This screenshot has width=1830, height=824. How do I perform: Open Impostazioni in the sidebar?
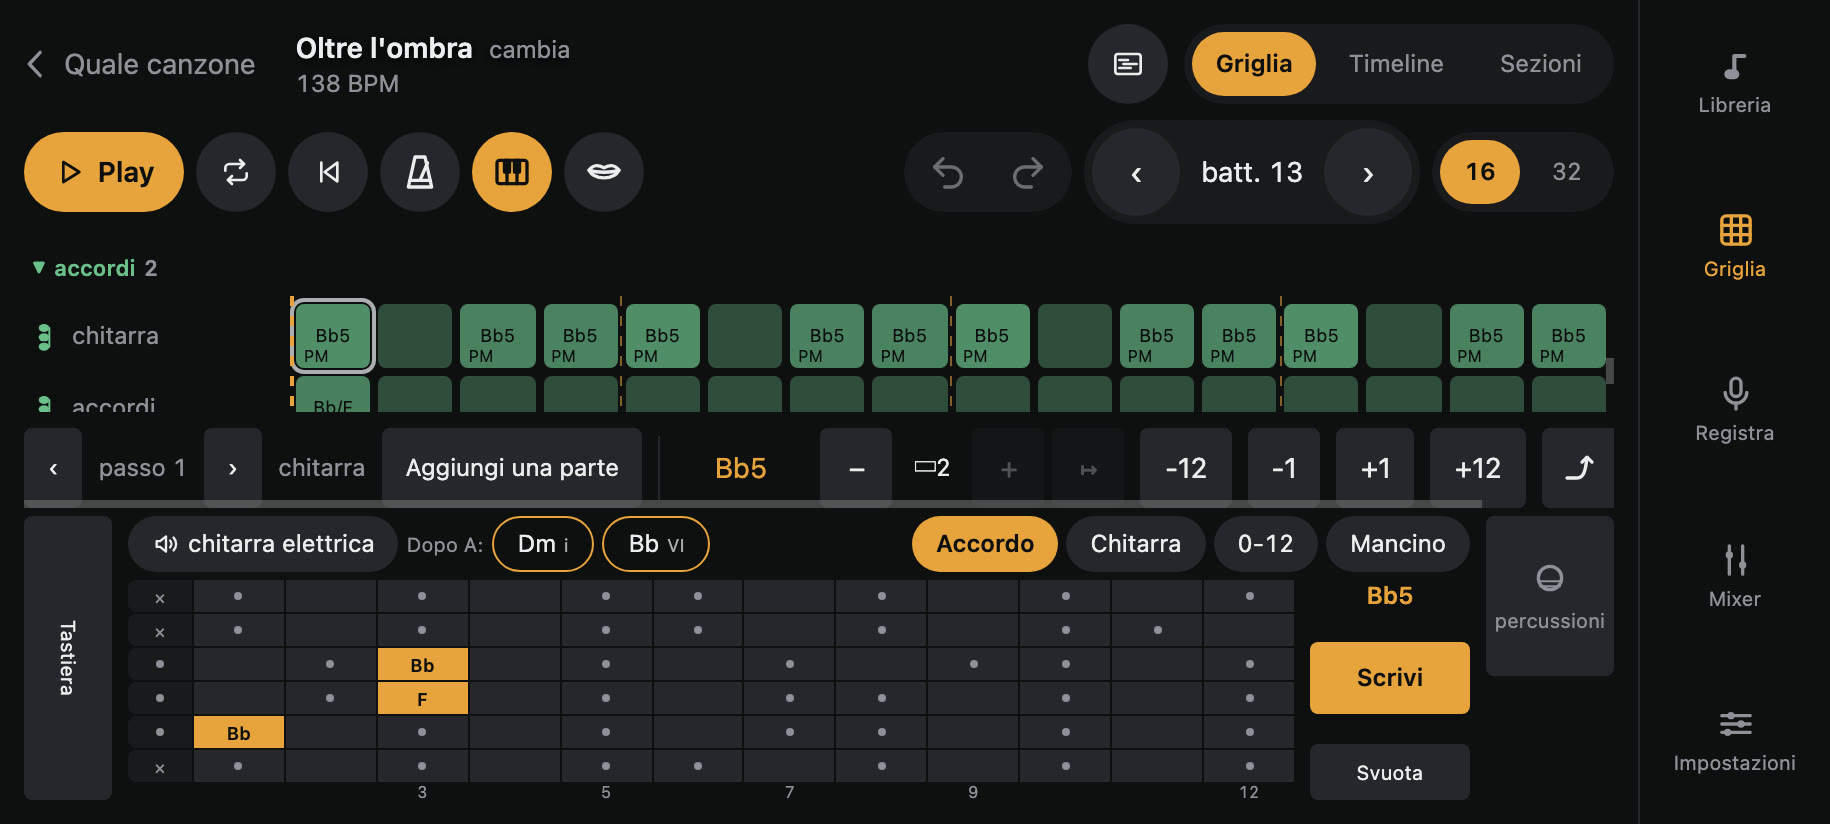[x=1734, y=741]
